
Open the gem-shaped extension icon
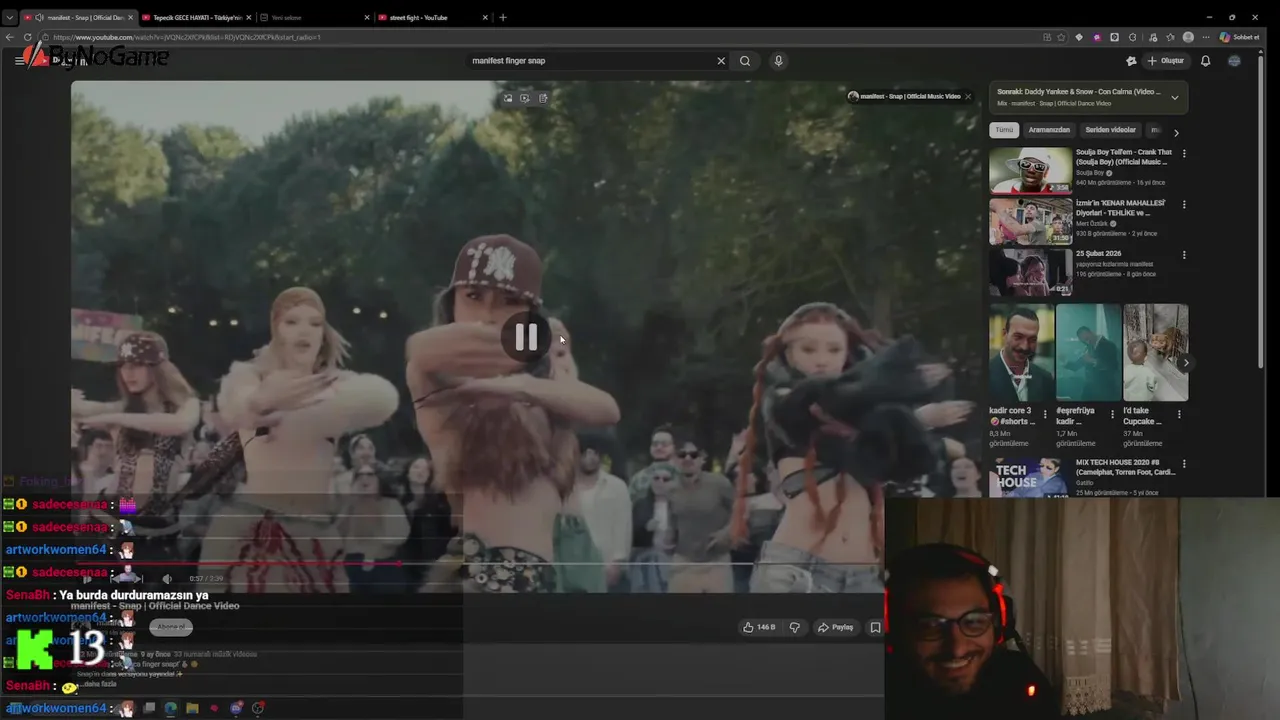pyautogui.click(x=1079, y=37)
